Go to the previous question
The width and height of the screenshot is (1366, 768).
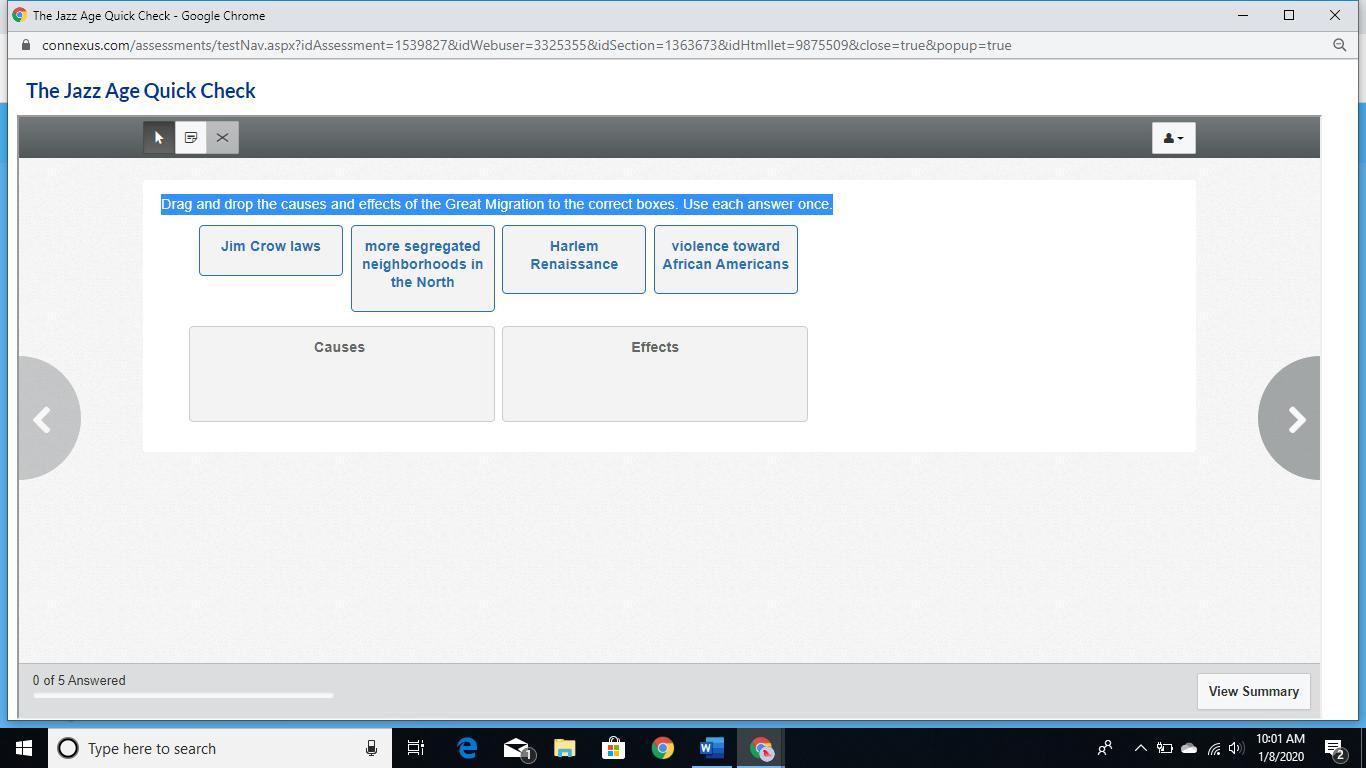point(47,419)
